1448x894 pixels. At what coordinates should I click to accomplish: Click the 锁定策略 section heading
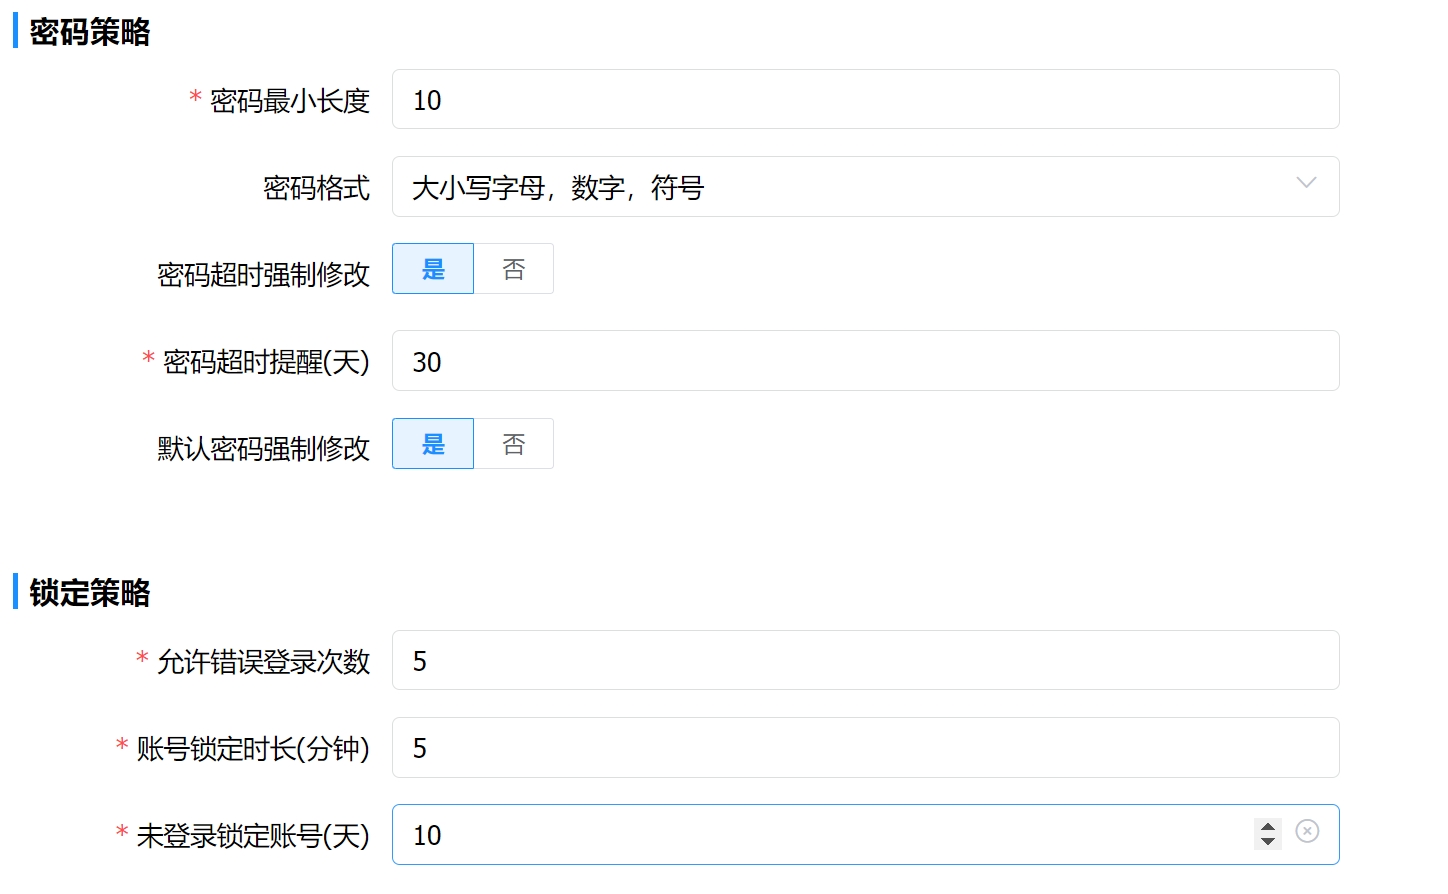[90, 593]
